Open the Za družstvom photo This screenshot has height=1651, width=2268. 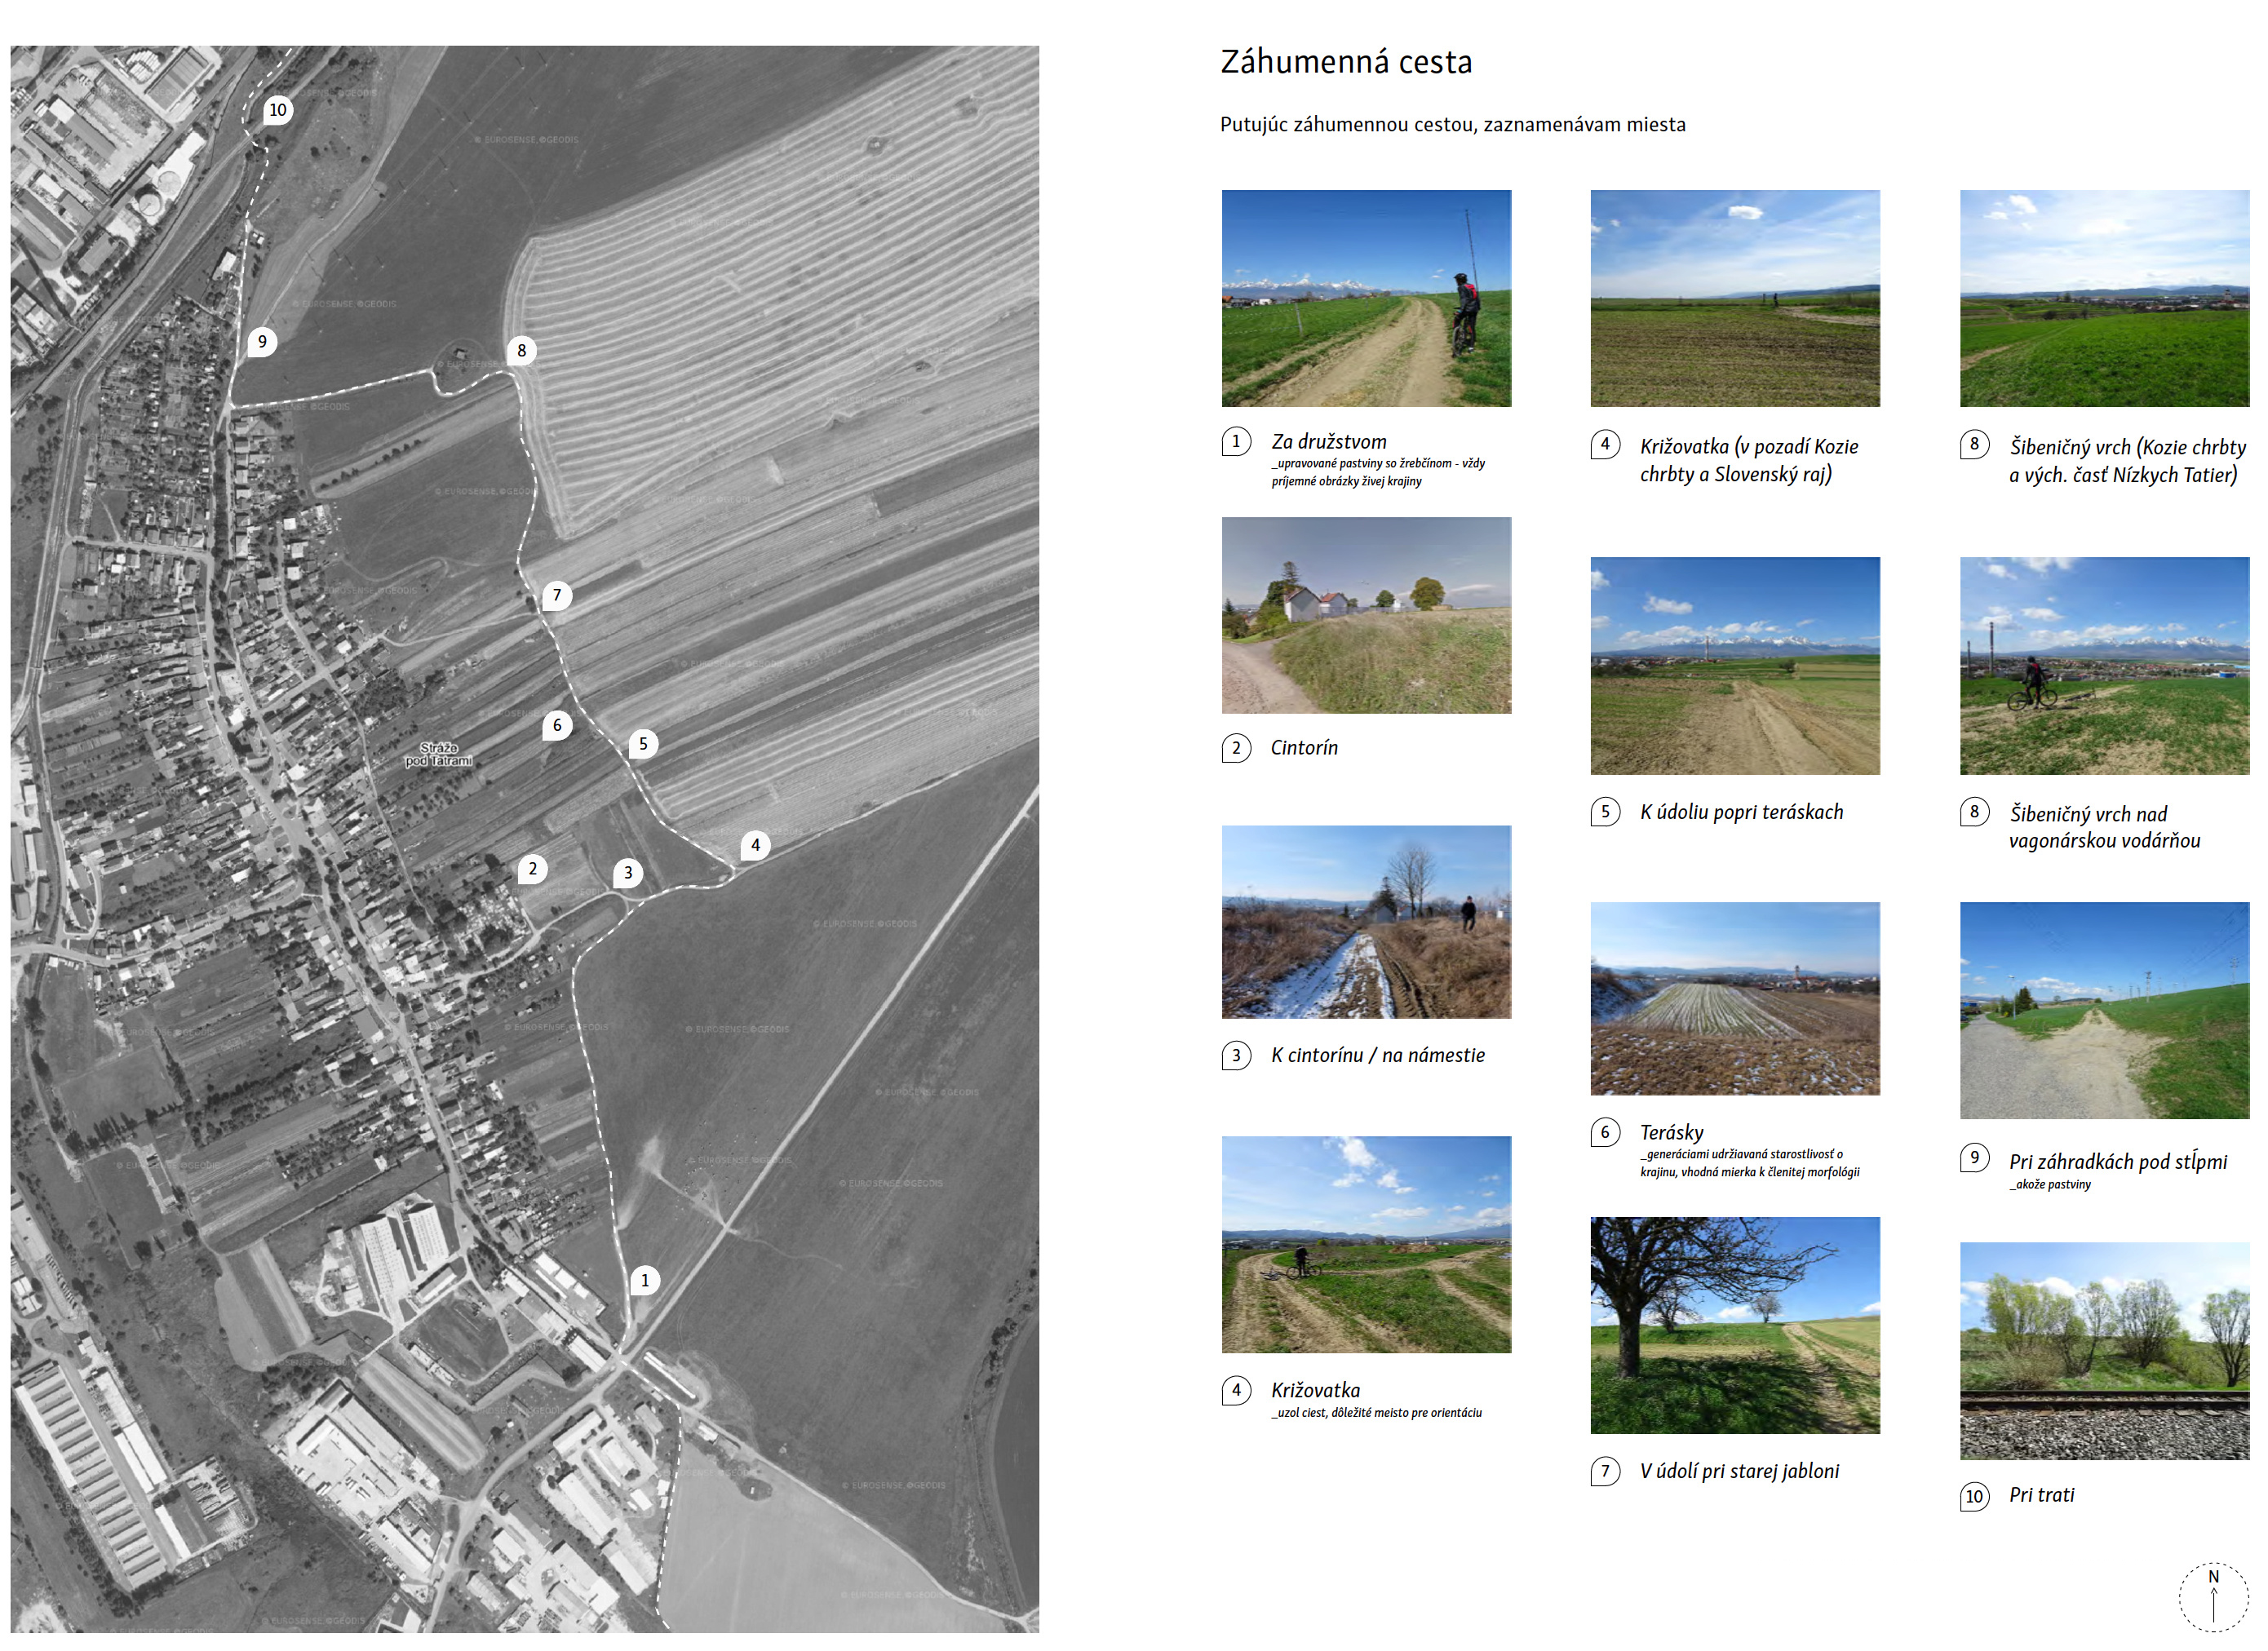click(x=1366, y=298)
